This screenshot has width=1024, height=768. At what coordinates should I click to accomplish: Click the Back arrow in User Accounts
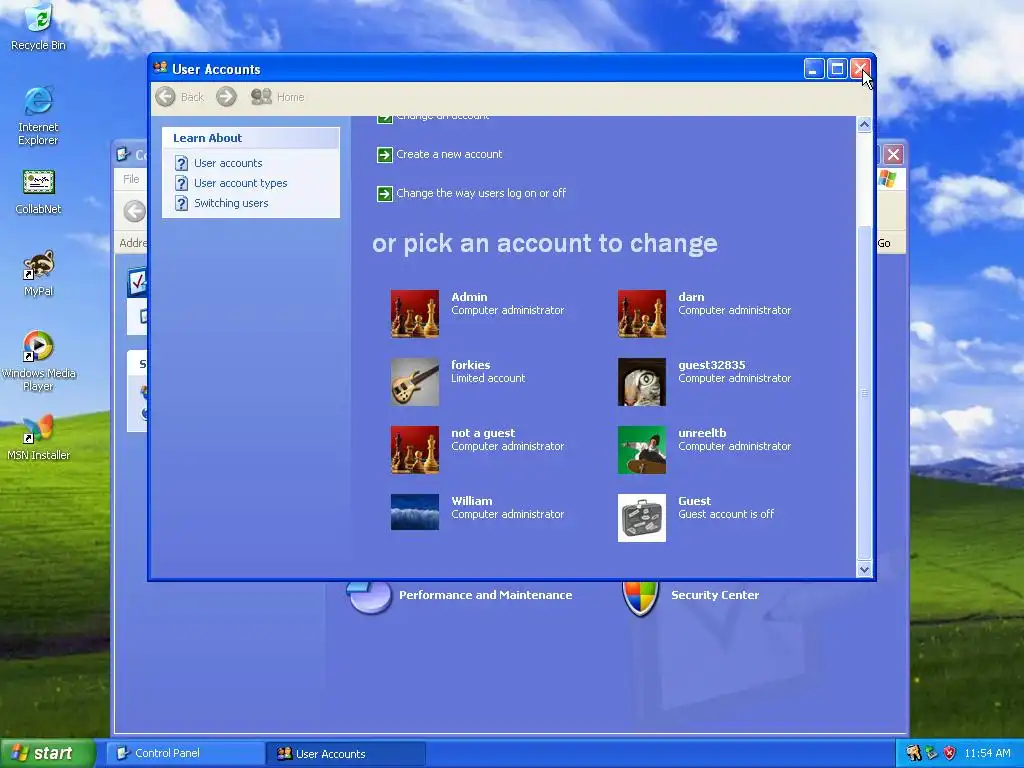pyautogui.click(x=180, y=97)
